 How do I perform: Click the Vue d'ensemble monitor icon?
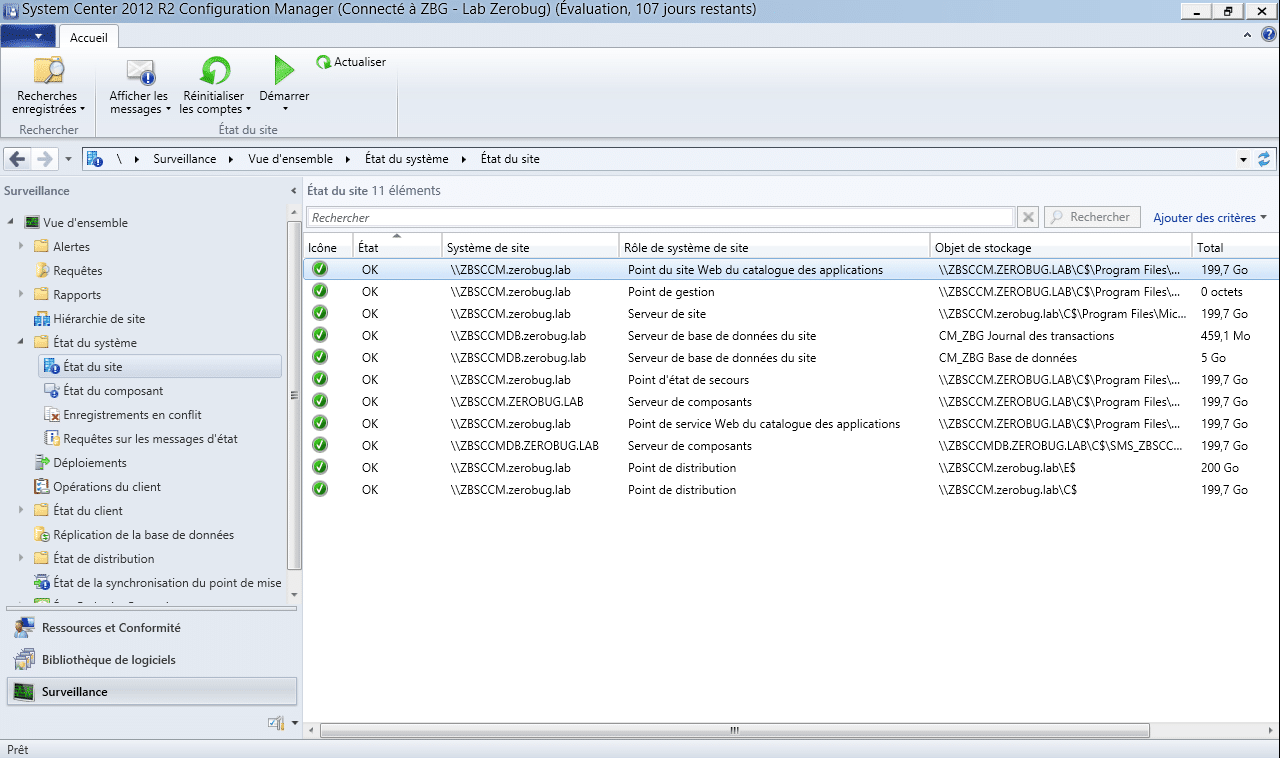(x=32, y=223)
